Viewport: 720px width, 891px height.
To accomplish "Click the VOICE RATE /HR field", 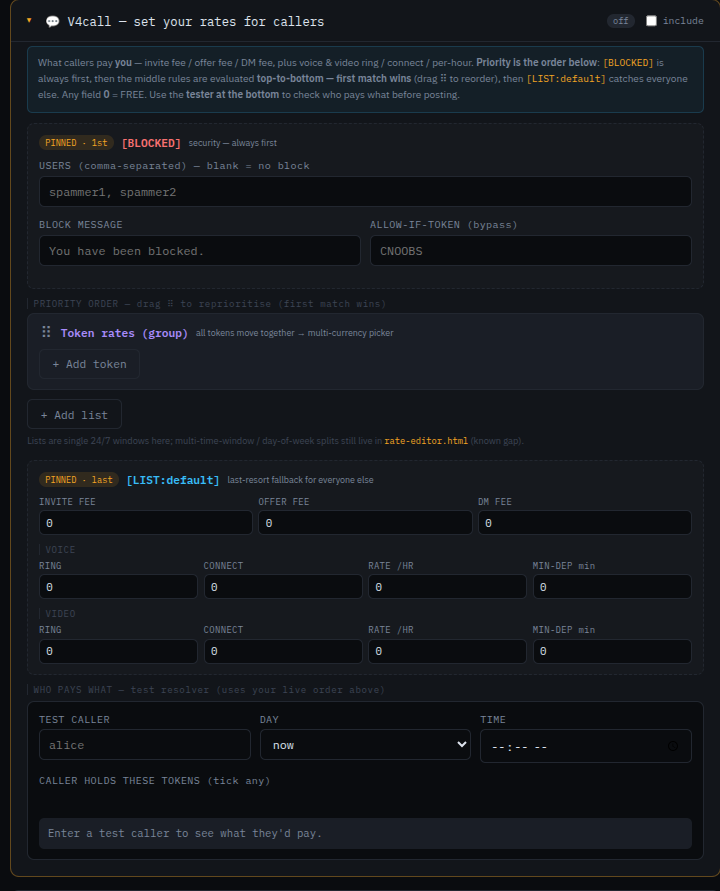I will 447,587.
